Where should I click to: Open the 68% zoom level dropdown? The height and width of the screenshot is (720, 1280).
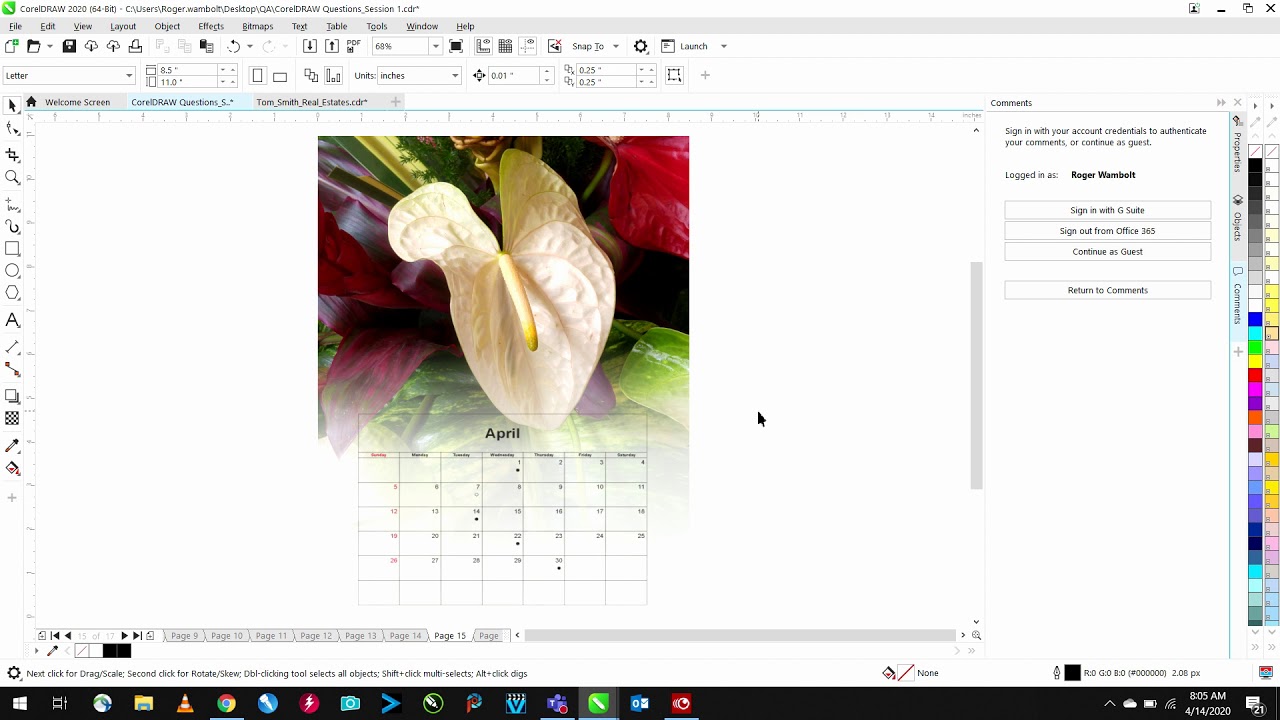435,46
